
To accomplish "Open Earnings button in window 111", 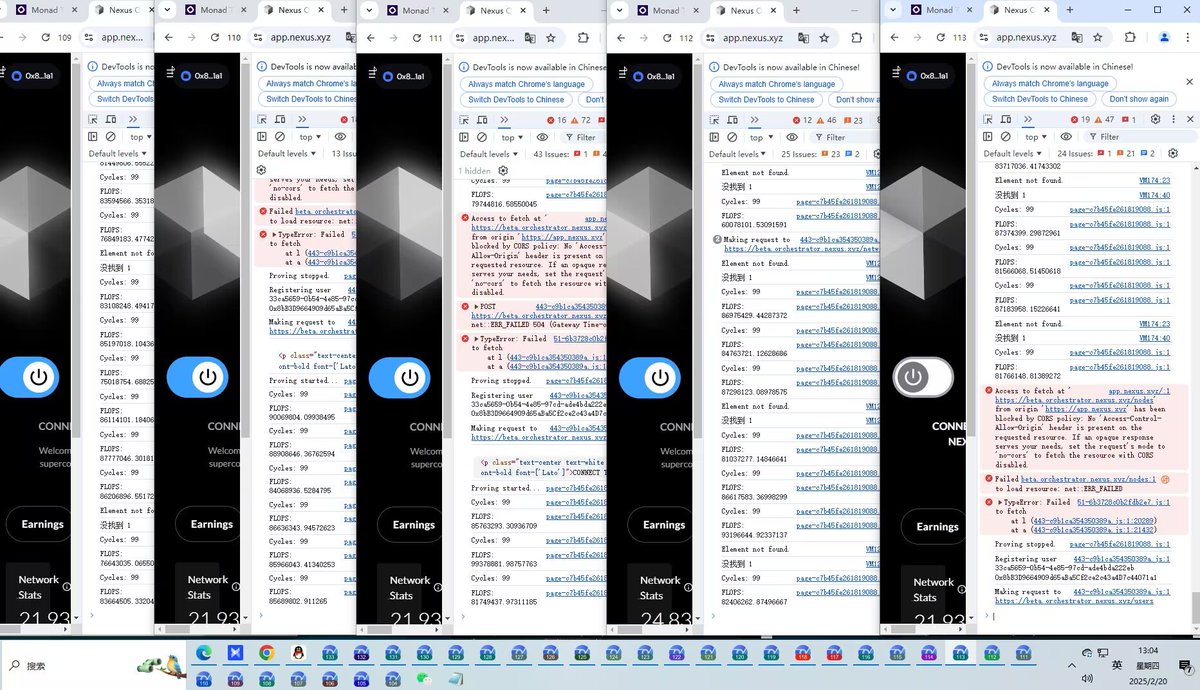I will (x=414, y=524).
